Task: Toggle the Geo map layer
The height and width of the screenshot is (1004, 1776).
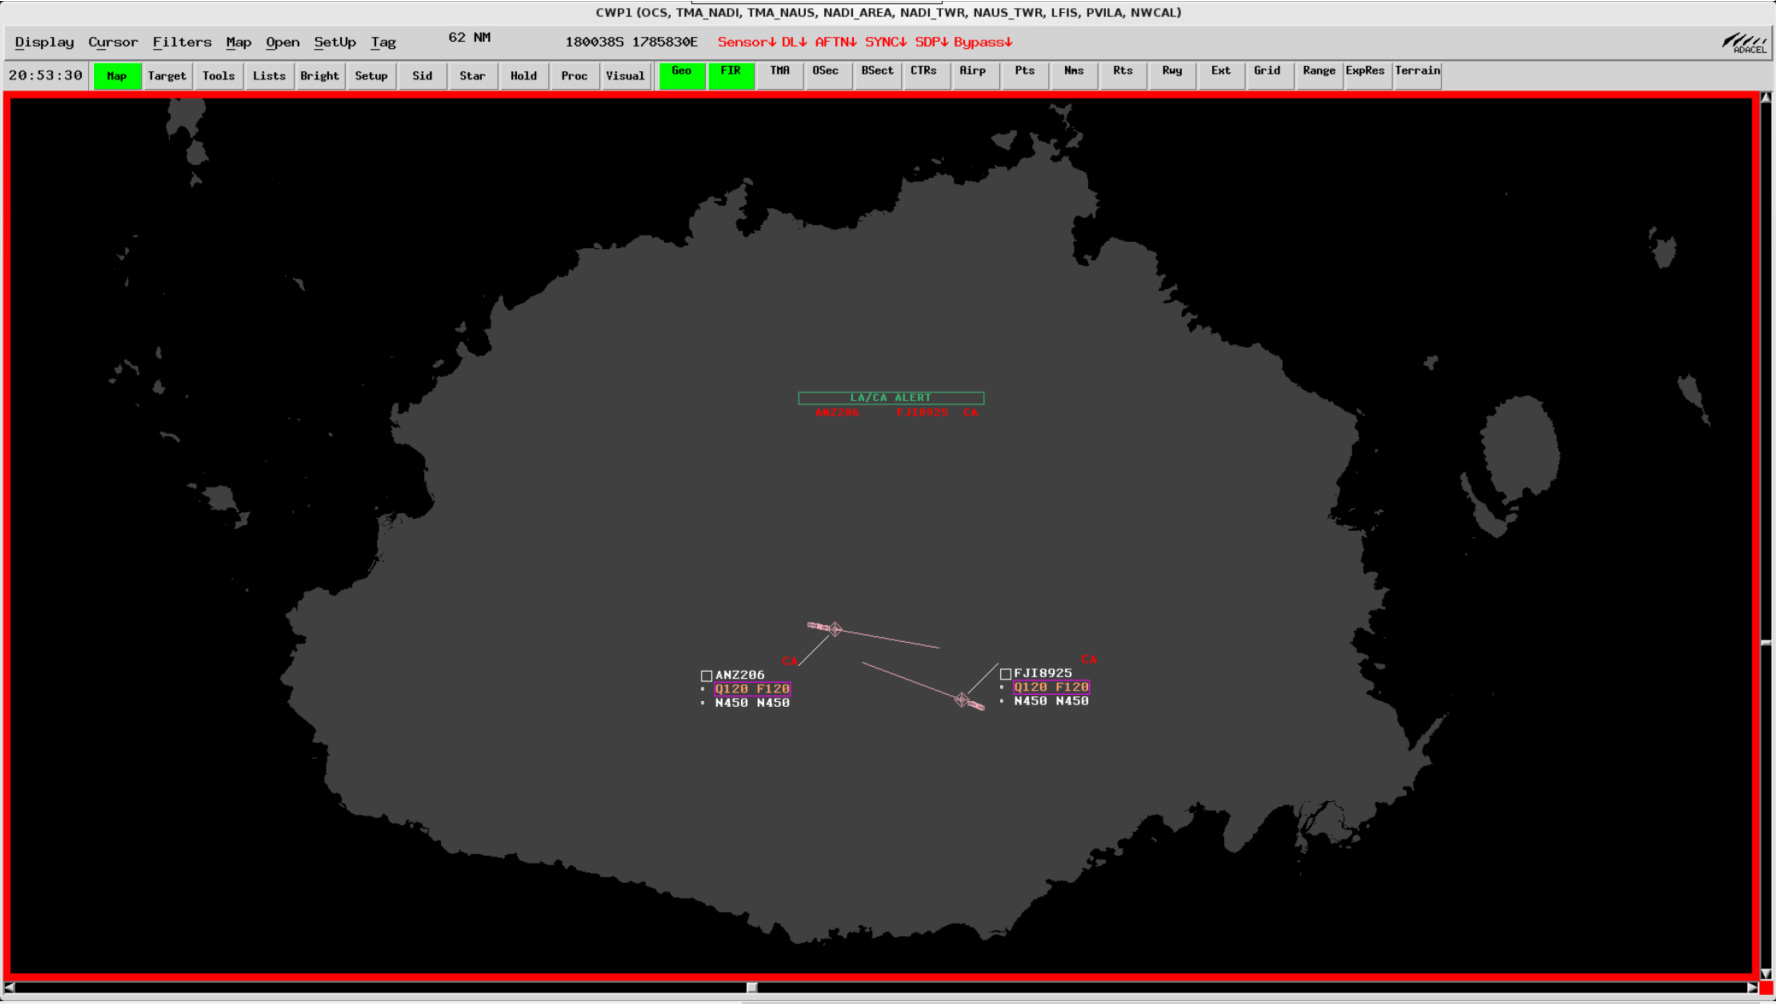Action: click(x=682, y=76)
